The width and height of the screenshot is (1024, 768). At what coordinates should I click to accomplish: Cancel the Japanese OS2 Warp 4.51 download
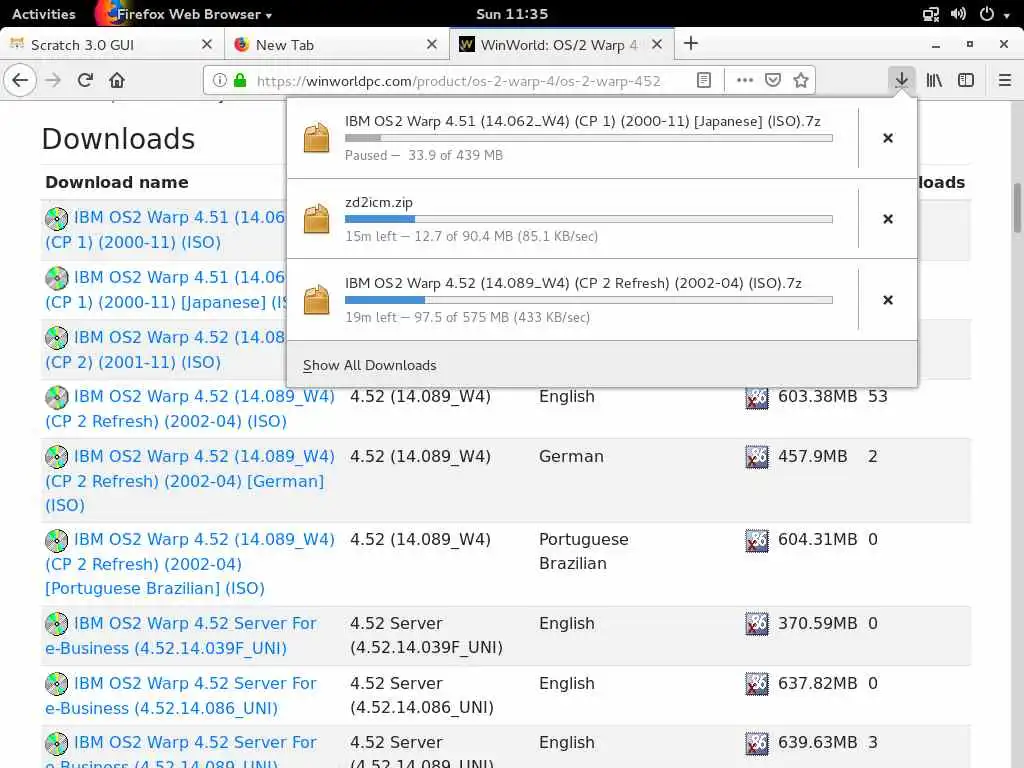point(888,138)
